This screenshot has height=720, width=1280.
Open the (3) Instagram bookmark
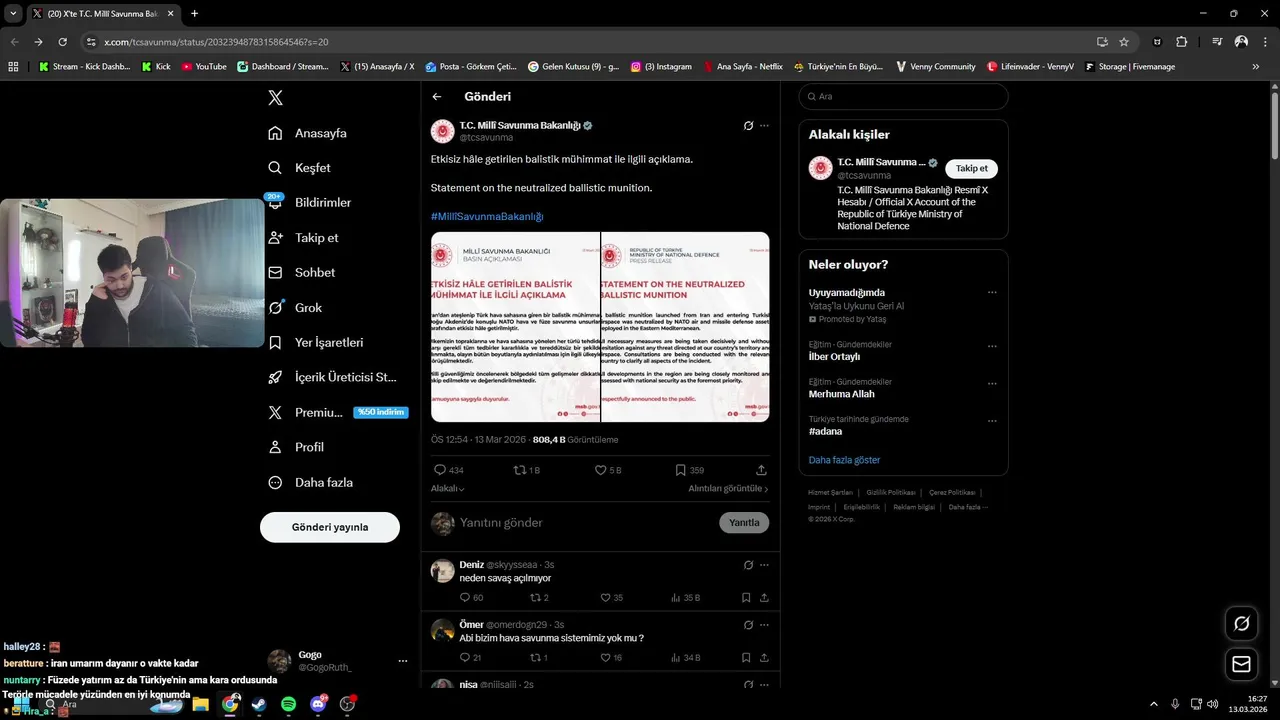coord(661,67)
